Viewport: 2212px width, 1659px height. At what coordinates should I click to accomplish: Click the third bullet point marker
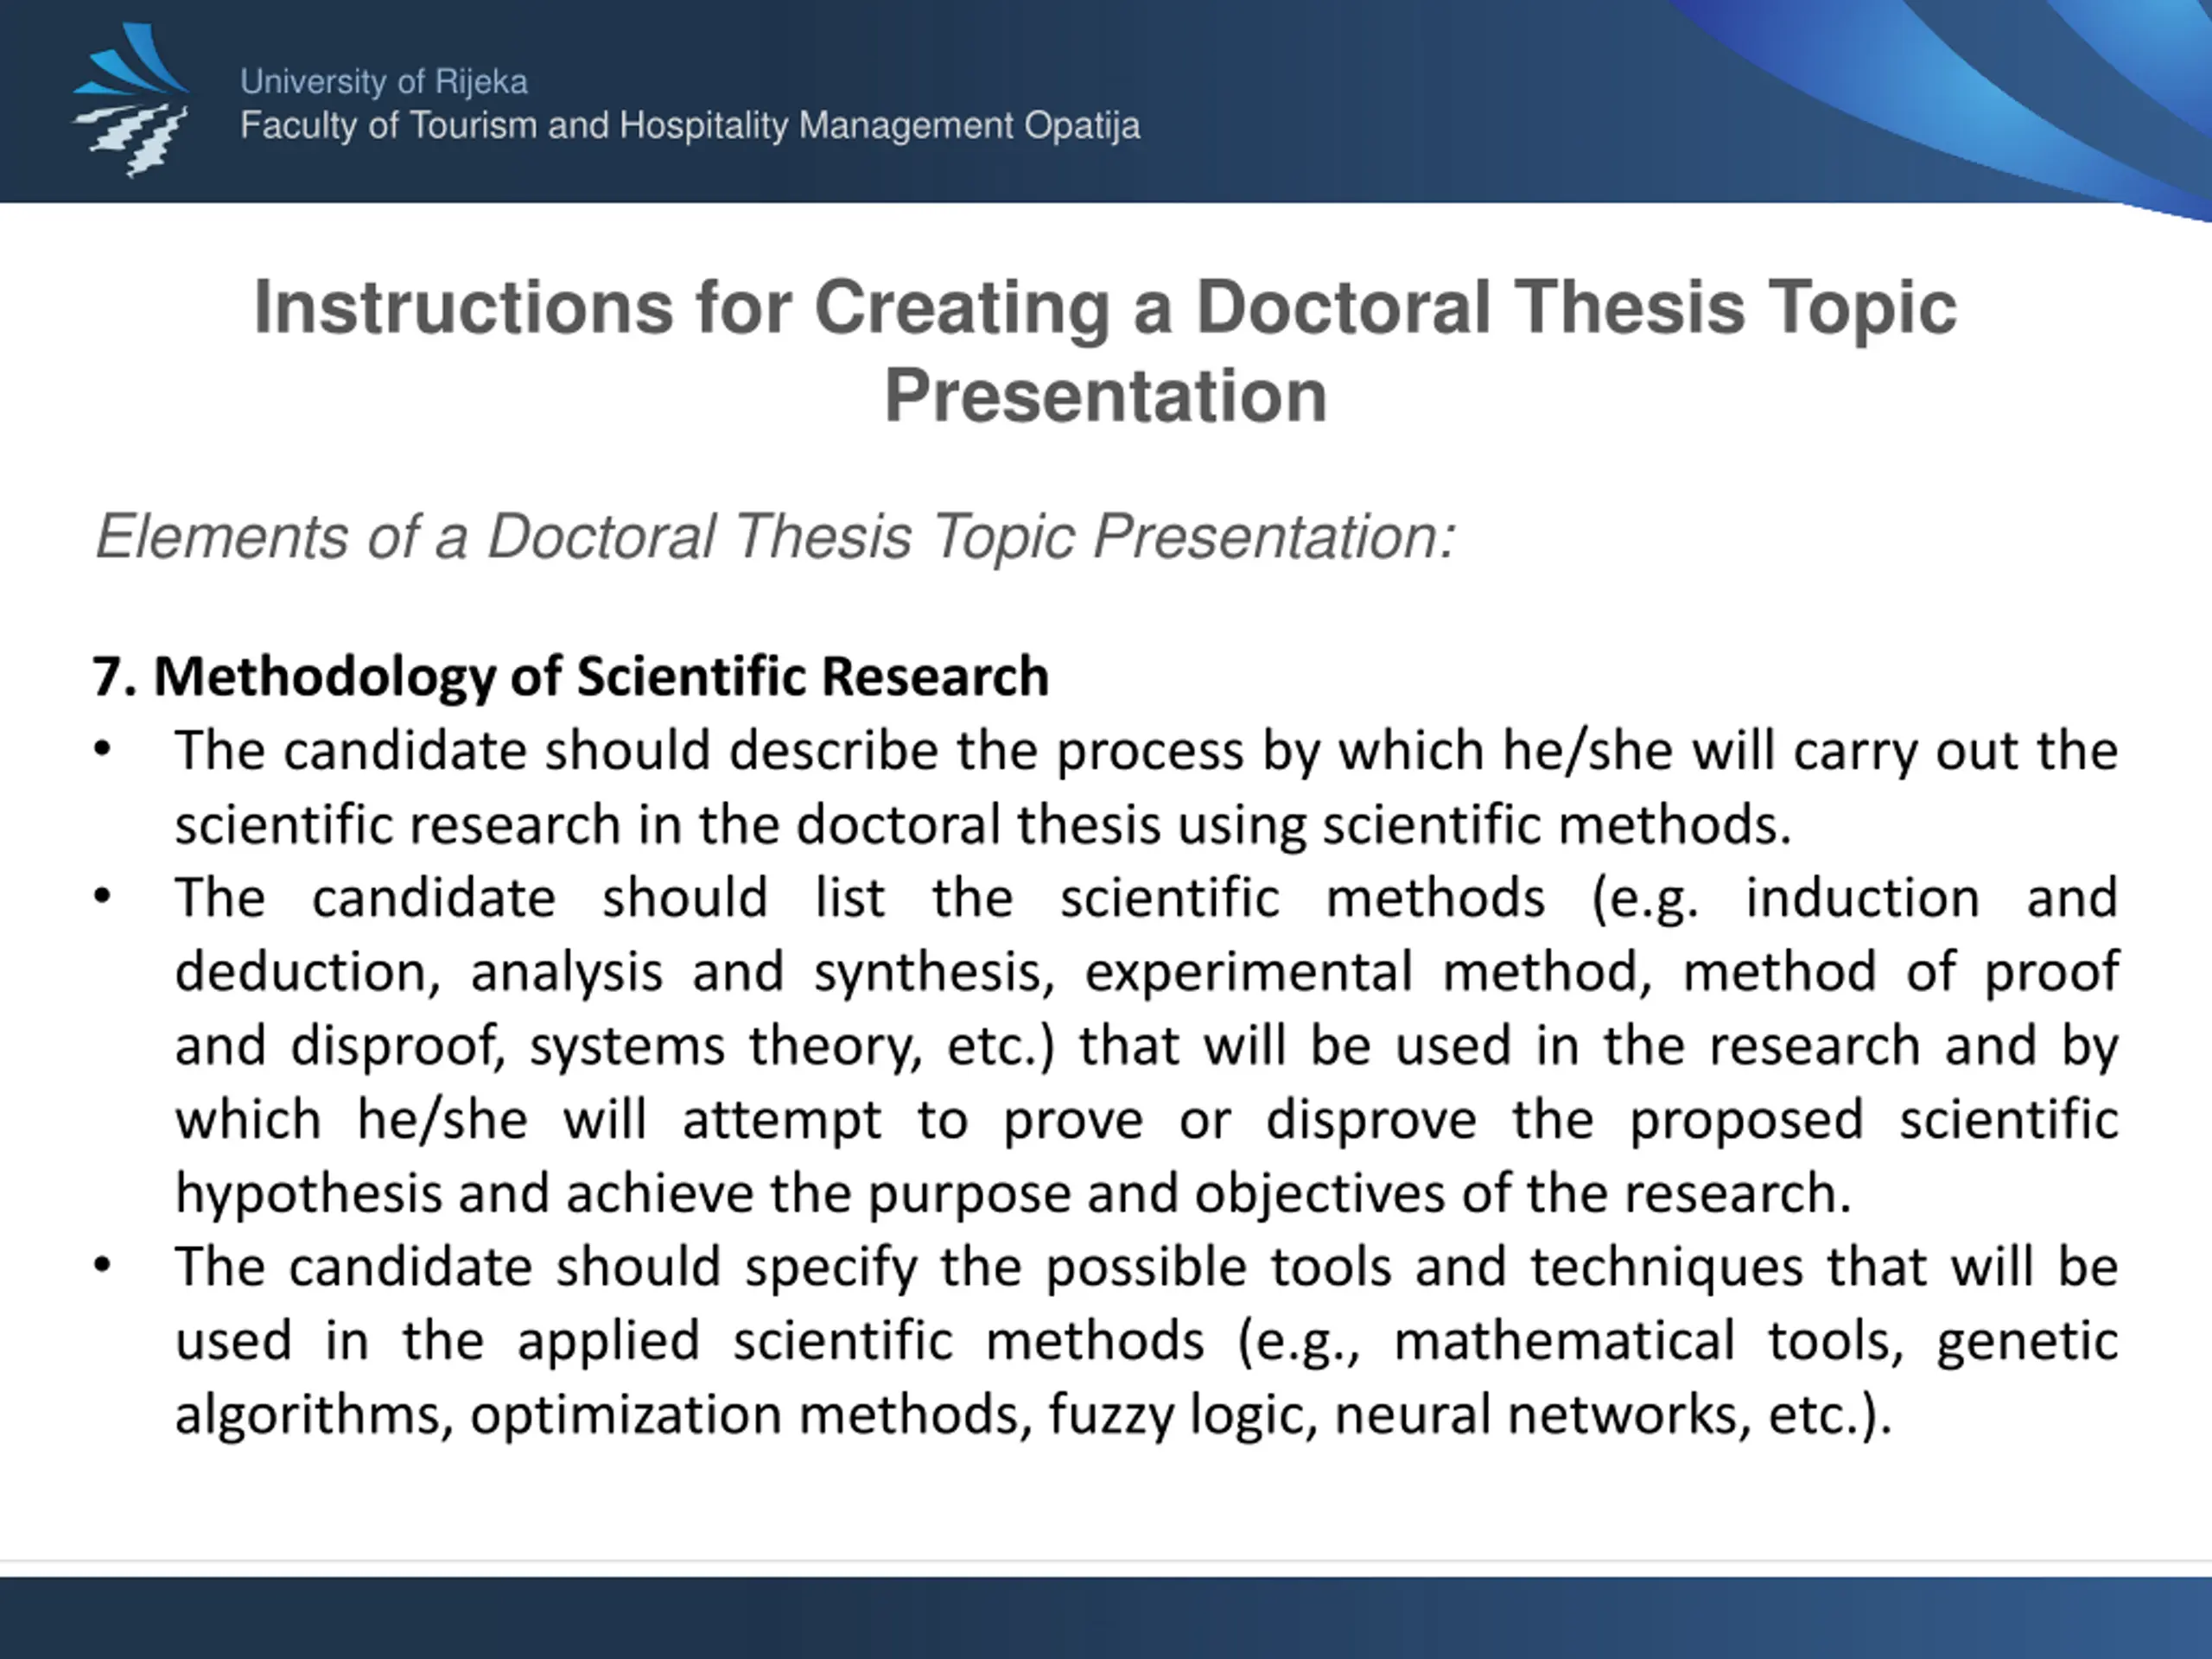(x=102, y=1266)
